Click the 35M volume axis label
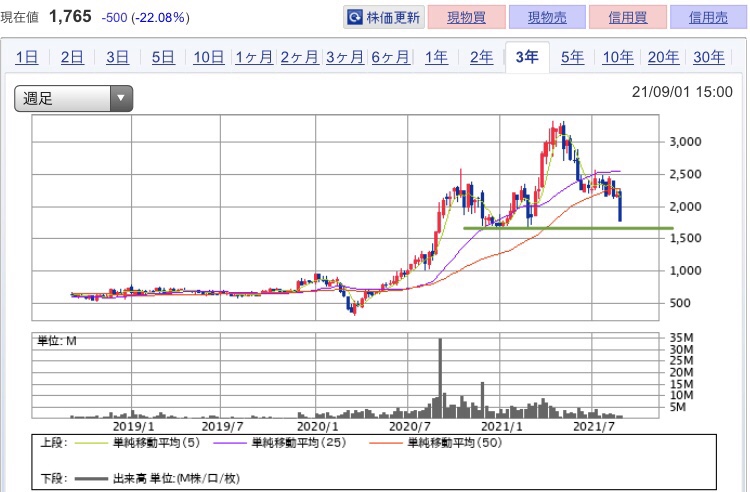The width and height of the screenshot is (750, 492). (x=681, y=338)
